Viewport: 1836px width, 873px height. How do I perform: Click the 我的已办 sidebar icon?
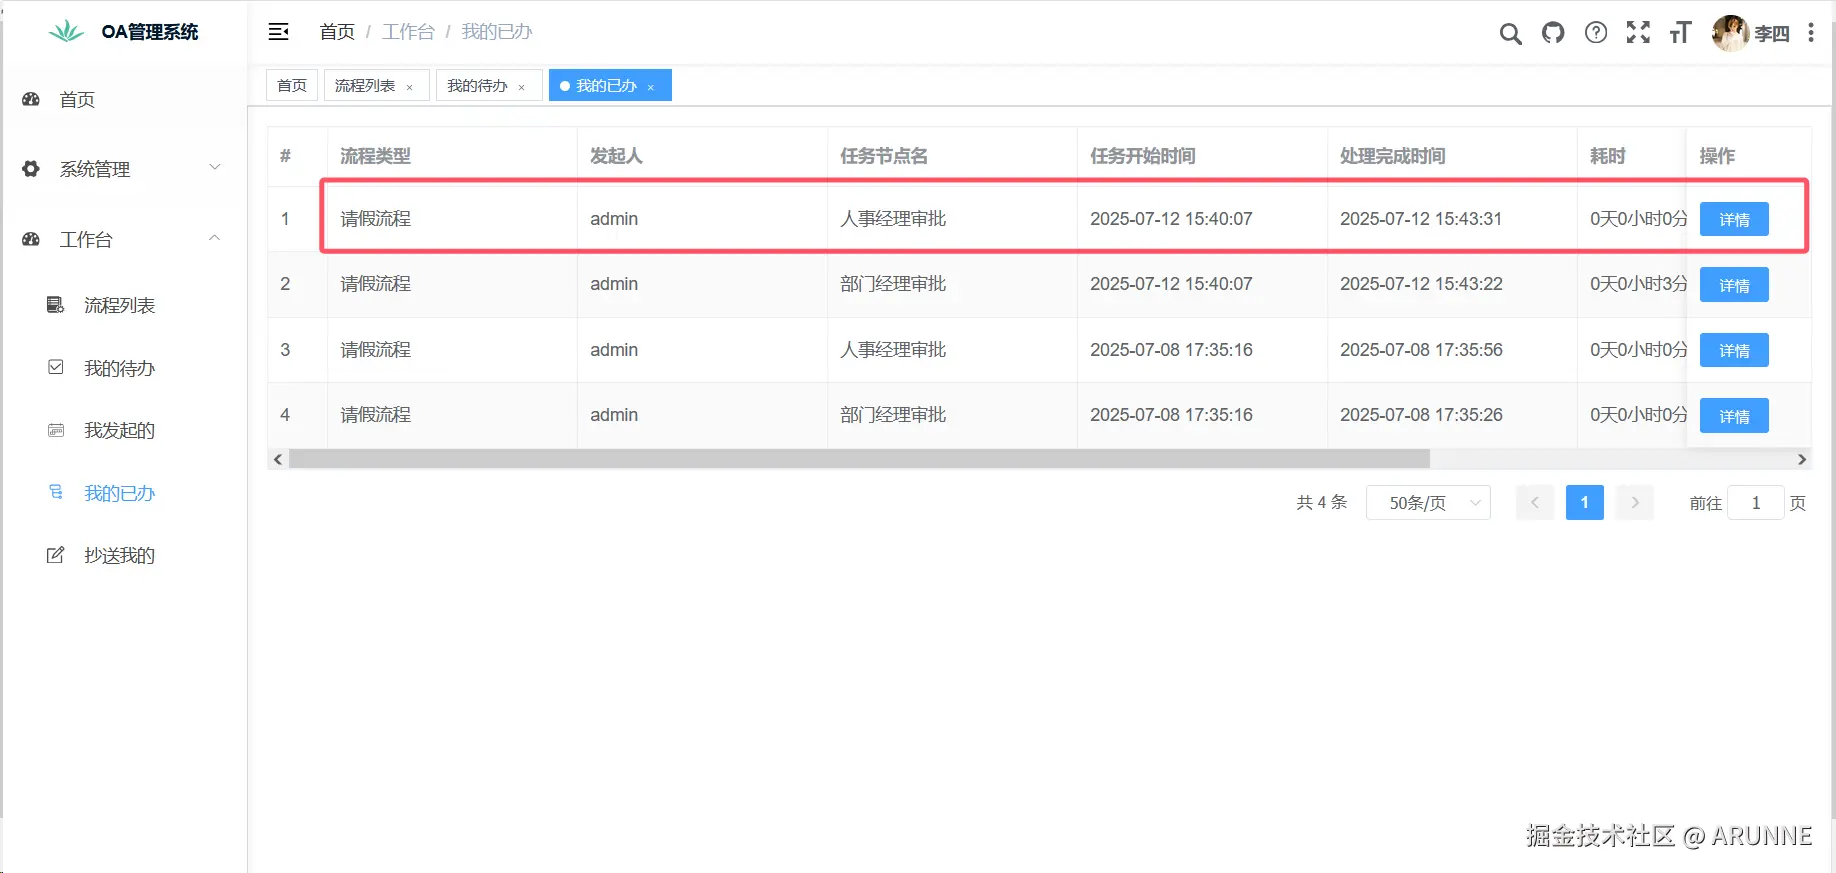pos(56,492)
